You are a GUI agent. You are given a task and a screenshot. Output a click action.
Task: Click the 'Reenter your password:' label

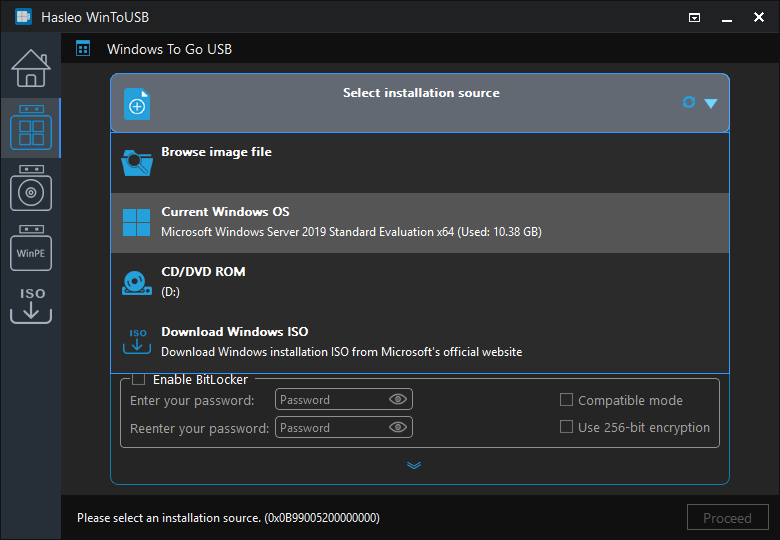click(199, 428)
